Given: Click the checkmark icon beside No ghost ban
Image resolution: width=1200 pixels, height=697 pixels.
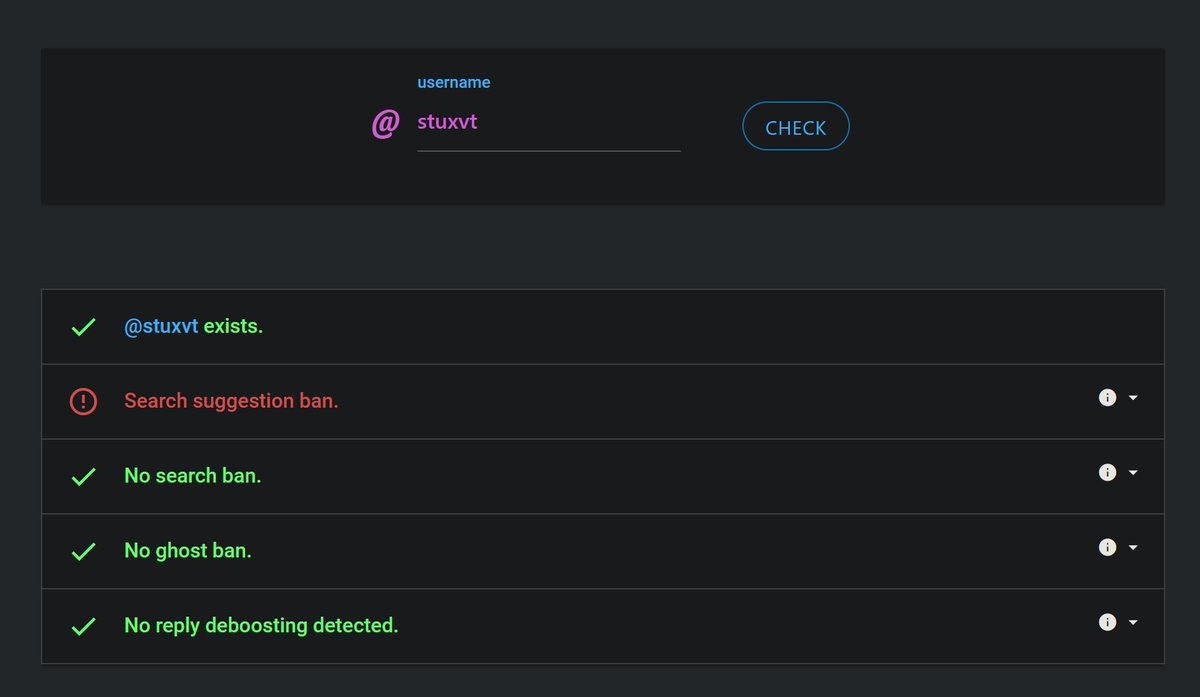Looking at the screenshot, I should point(83,551).
